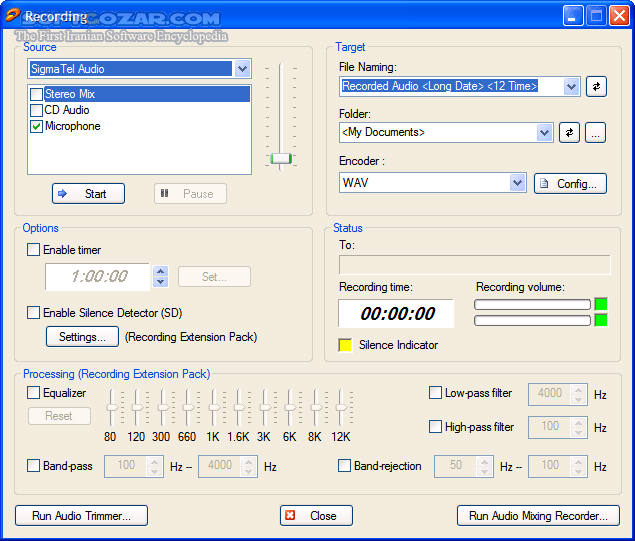Open Silence Detector Settings
The image size is (635, 541).
[x=82, y=337]
